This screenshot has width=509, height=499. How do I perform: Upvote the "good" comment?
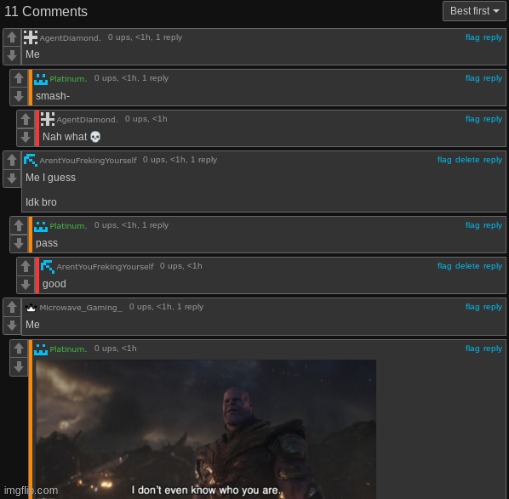click(x=26, y=266)
